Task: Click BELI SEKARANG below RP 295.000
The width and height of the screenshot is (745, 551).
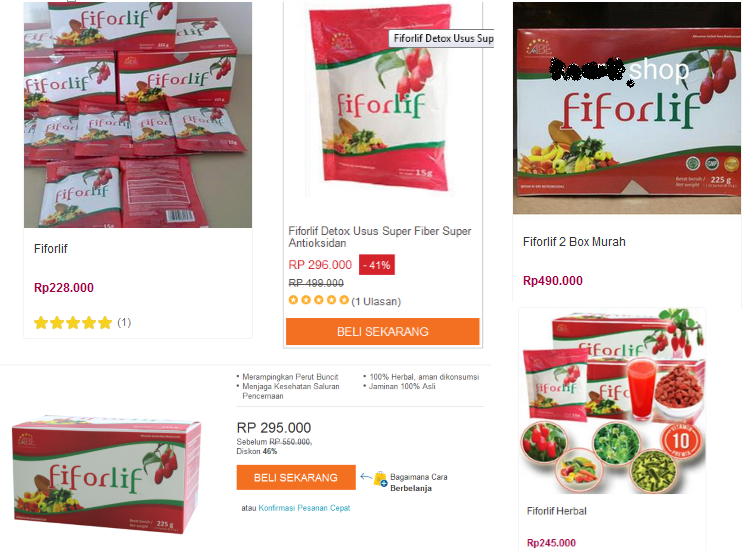Action: pos(296,477)
